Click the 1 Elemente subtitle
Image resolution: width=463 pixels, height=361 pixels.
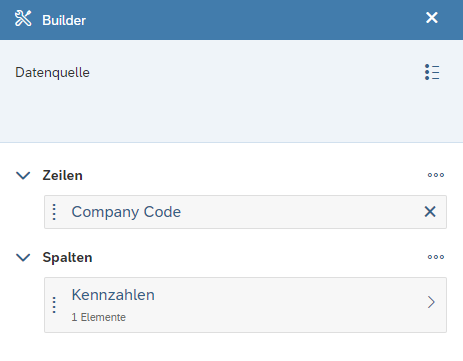coord(98,317)
